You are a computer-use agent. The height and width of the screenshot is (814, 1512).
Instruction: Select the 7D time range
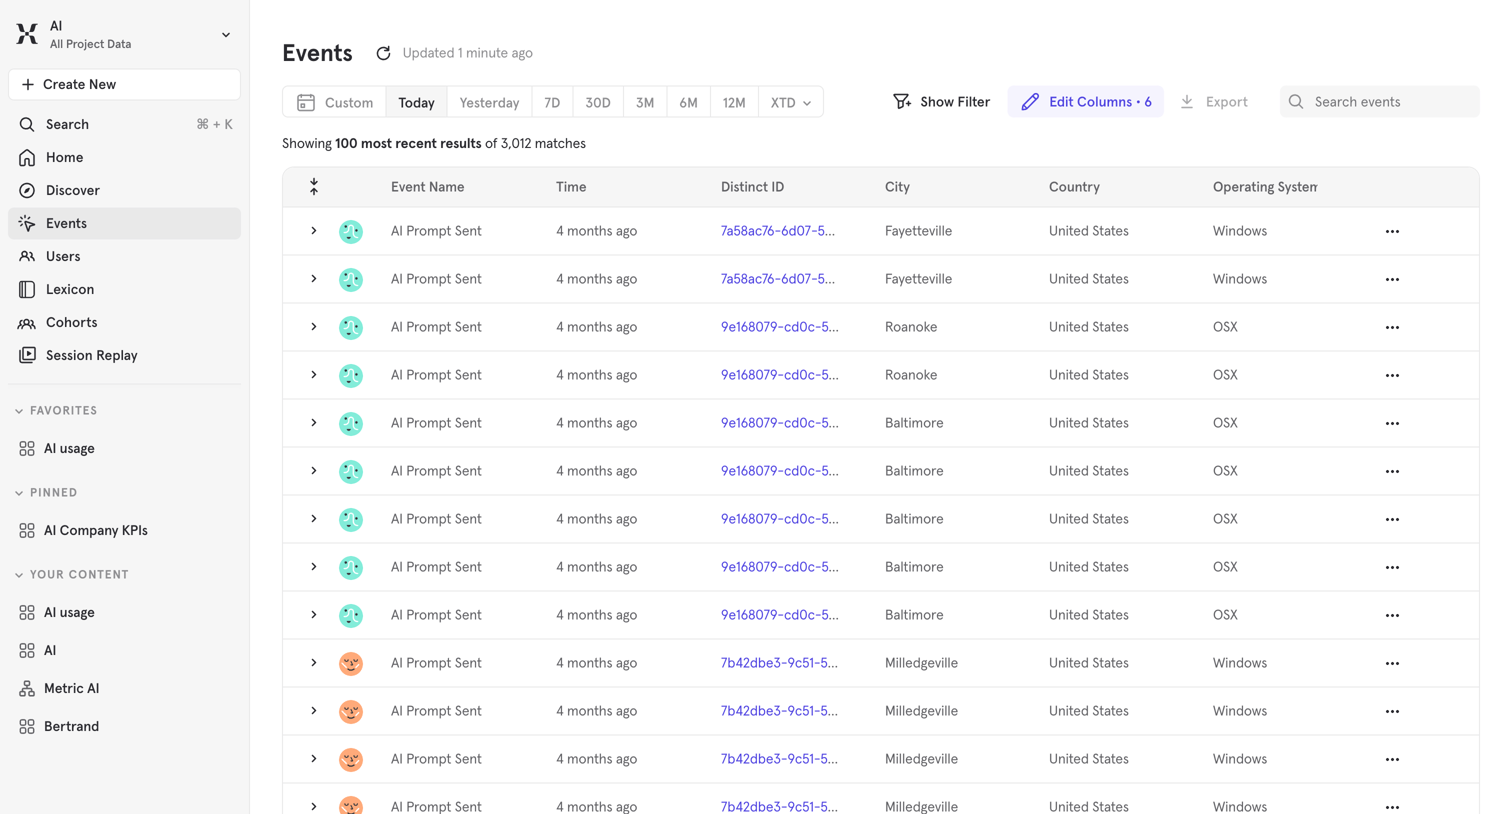pos(552,102)
